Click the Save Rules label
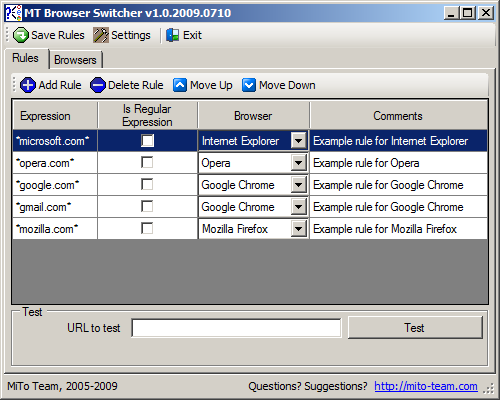The height and width of the screenshot is (400, 500). [x=58, y=35]
